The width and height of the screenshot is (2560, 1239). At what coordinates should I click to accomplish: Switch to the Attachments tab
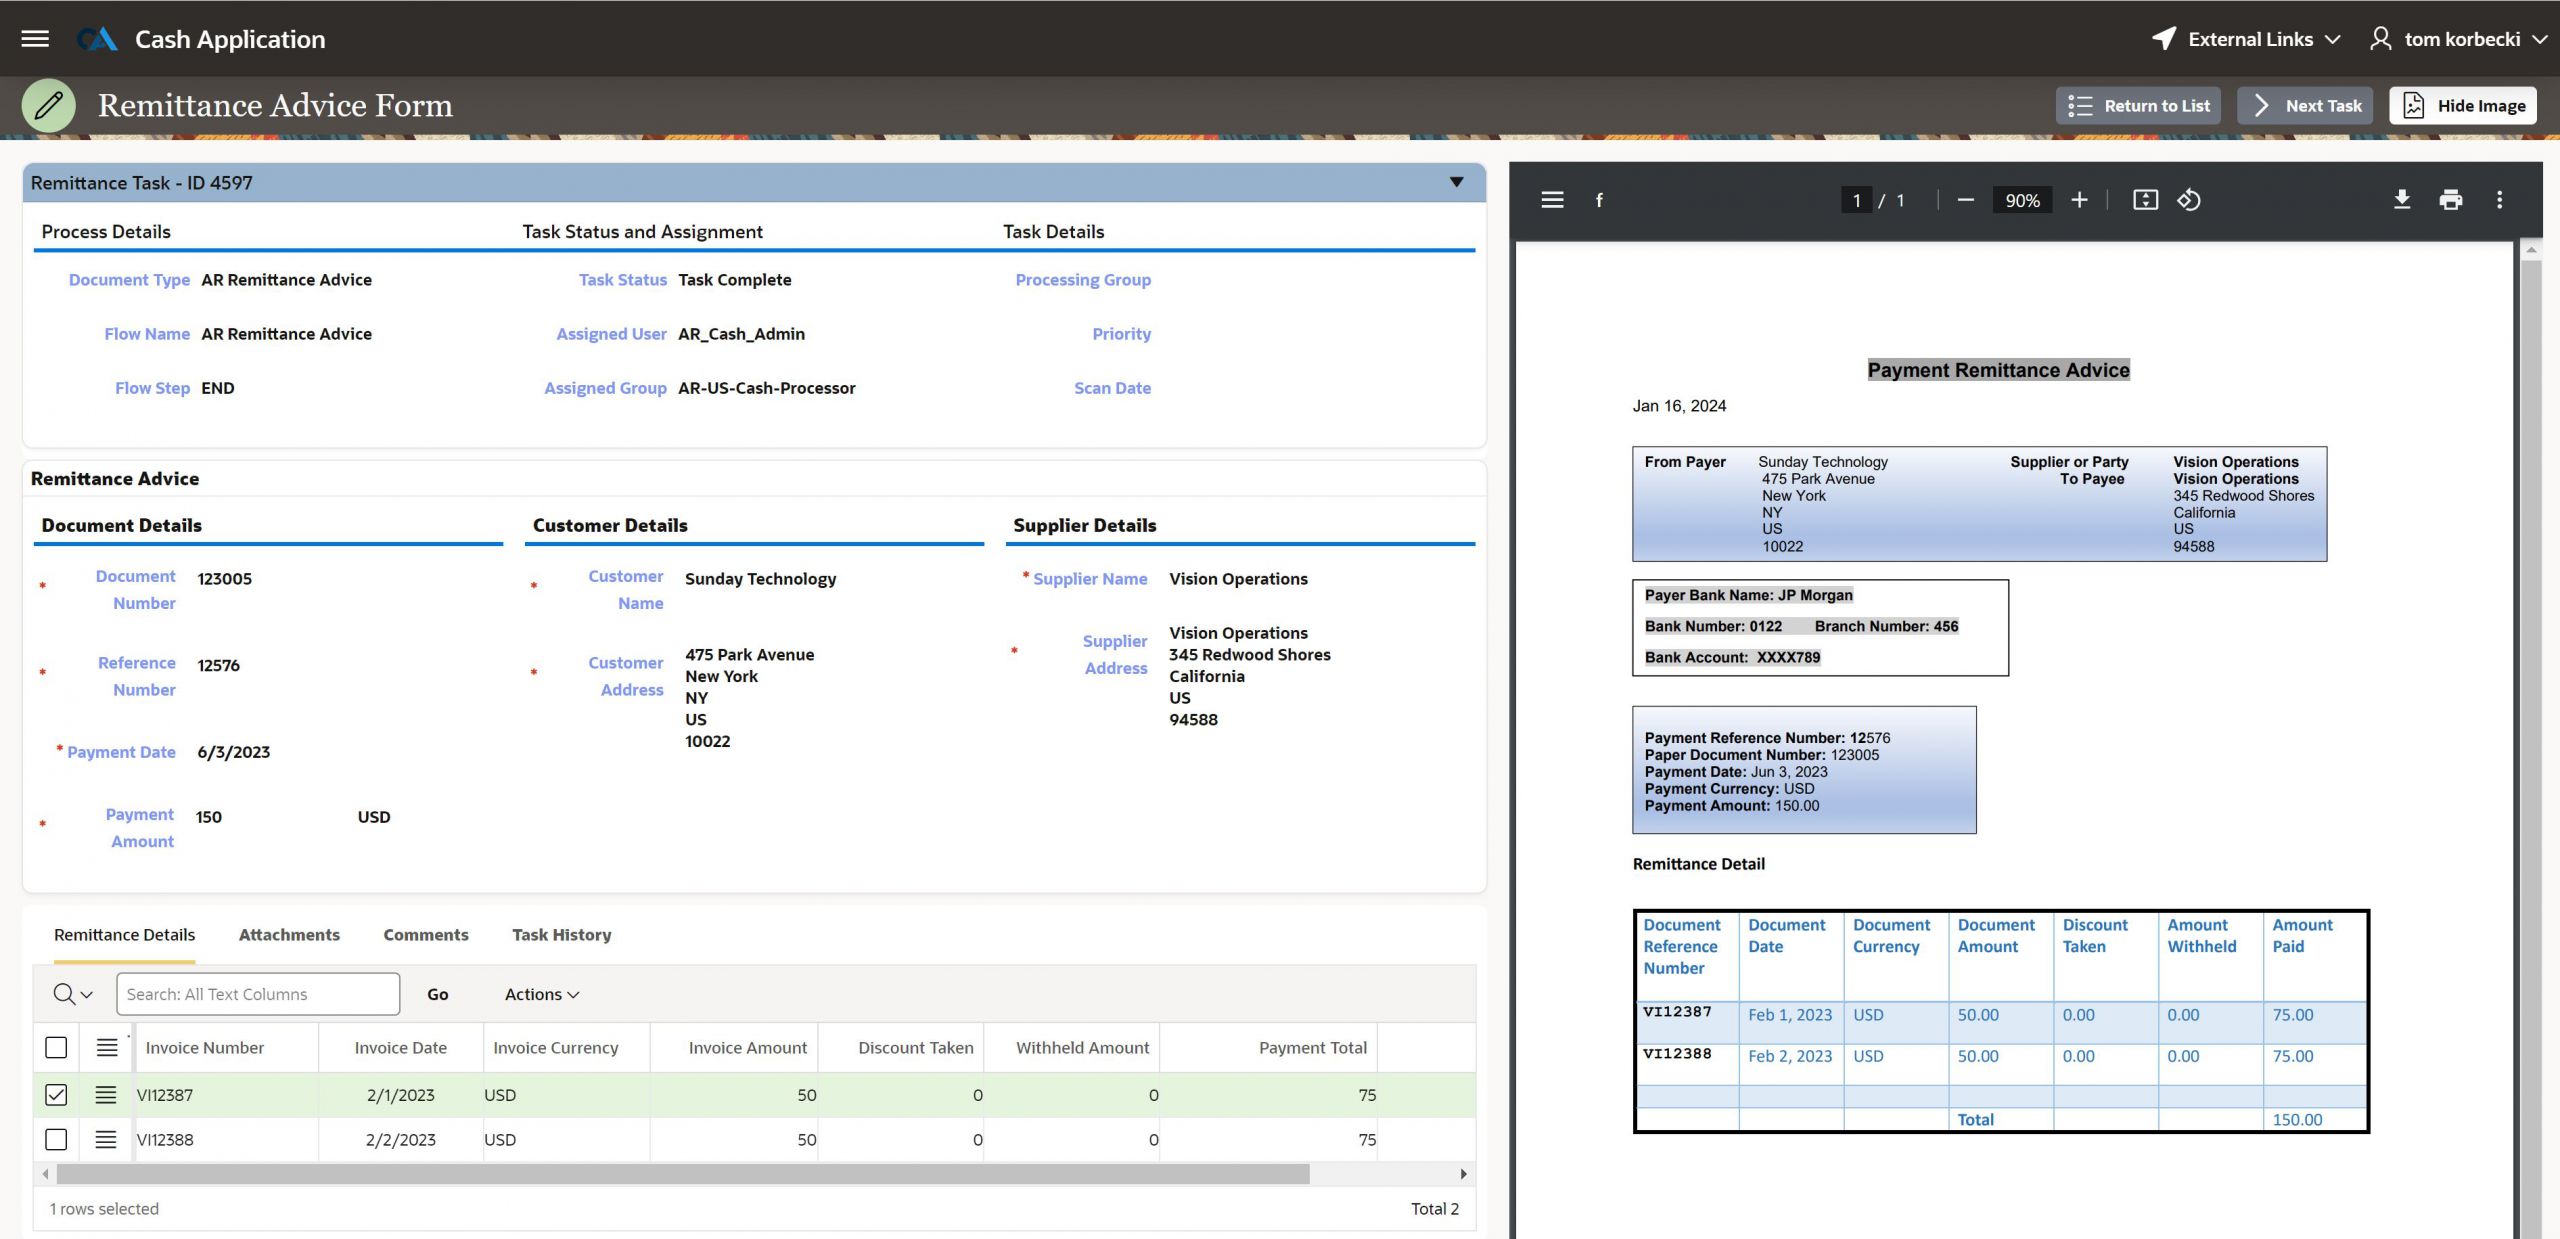point(289,935)
